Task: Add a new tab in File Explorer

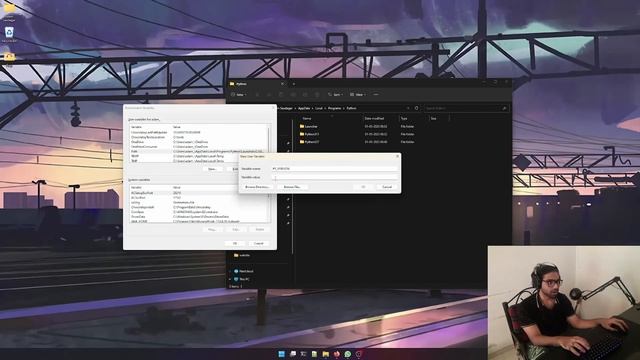Action: (293, 84)
